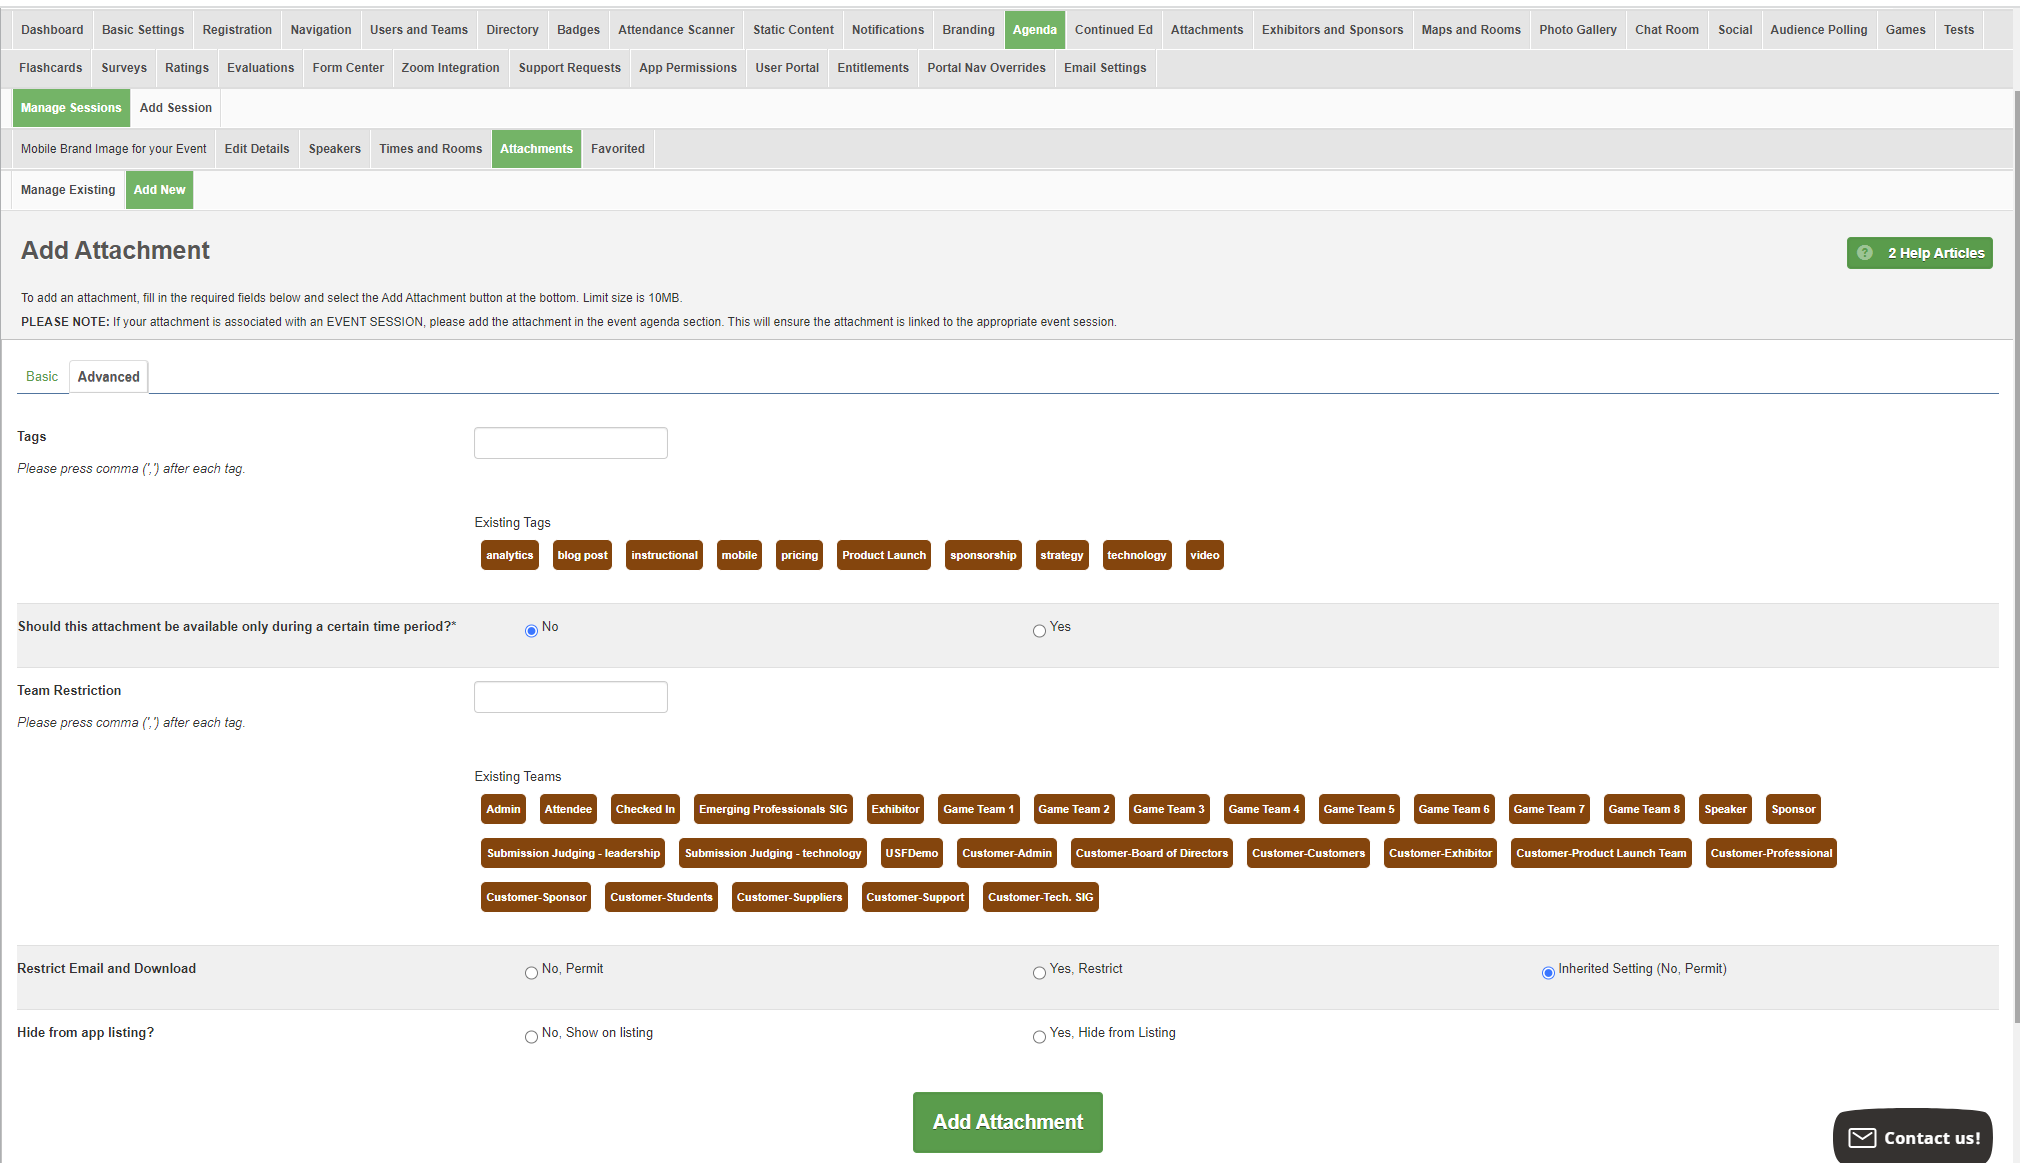Open the Speakers session tab
This screenshot has width=2020, height=1163.
click(334, 149)
